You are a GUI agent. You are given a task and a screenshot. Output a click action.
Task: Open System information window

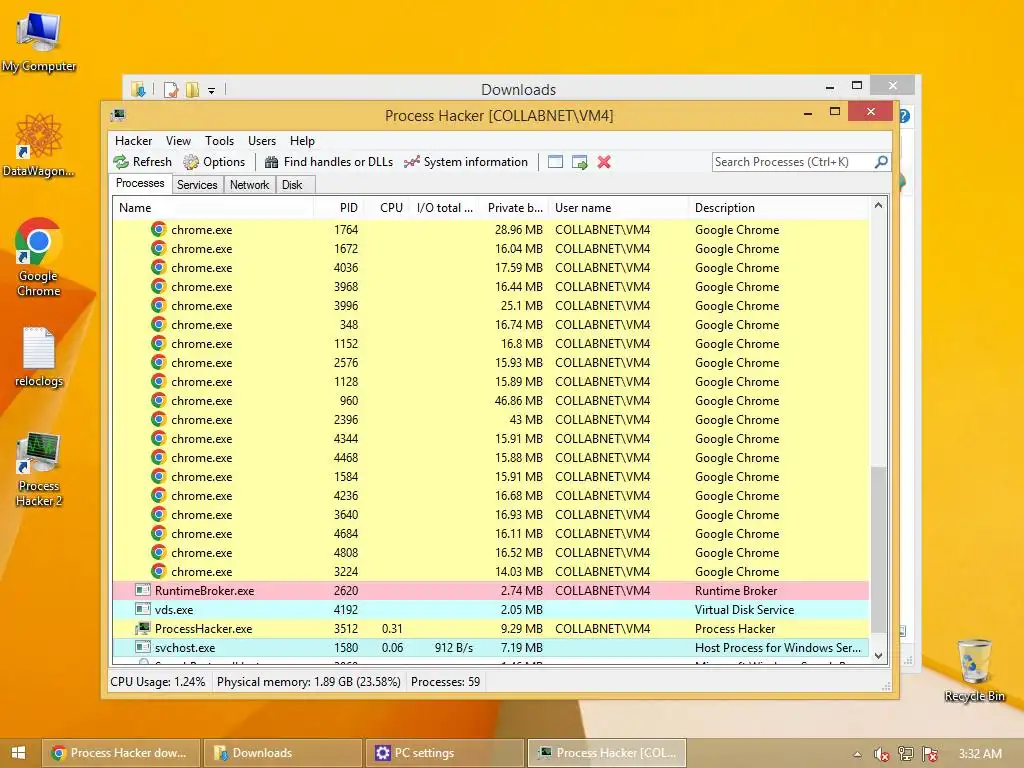465,162
